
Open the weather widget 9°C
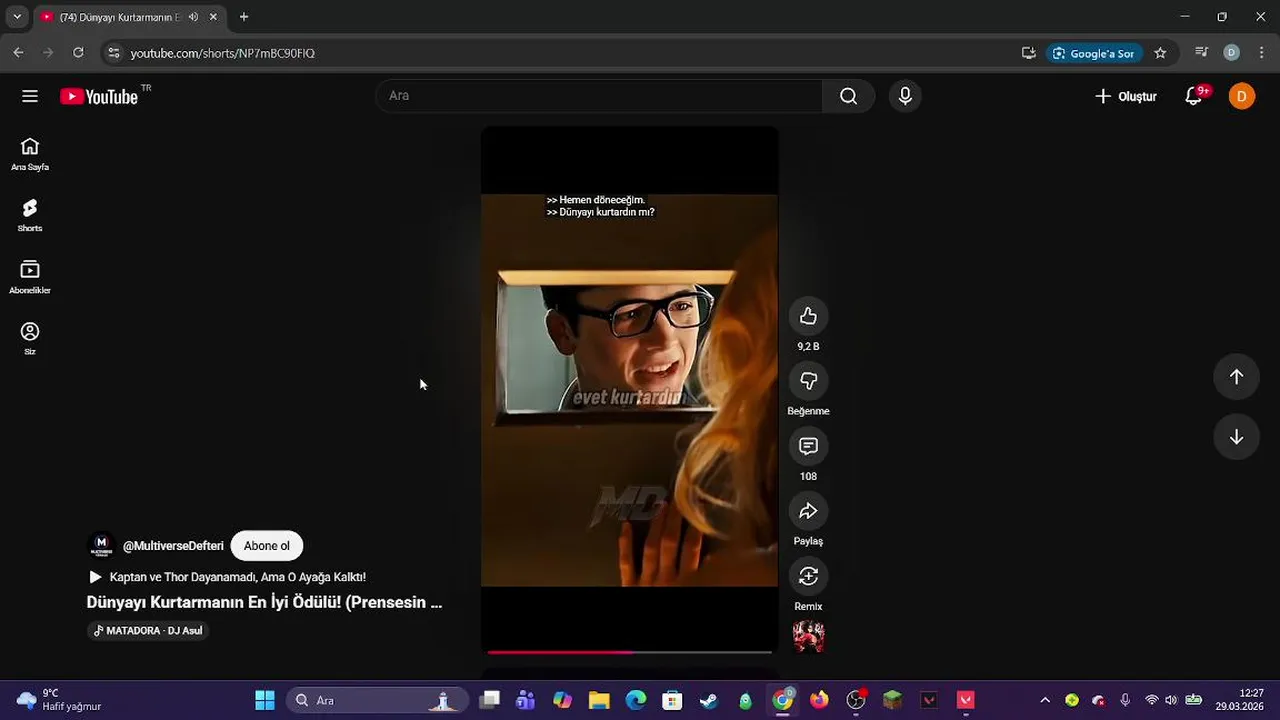coord(60,700)
